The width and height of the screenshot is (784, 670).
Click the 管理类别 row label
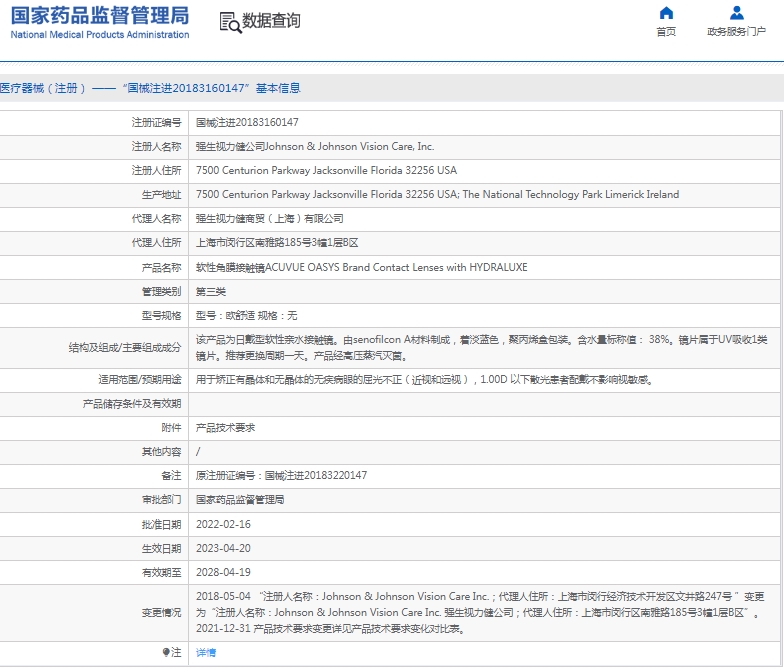pyautogui.click(x=162, y=292)
